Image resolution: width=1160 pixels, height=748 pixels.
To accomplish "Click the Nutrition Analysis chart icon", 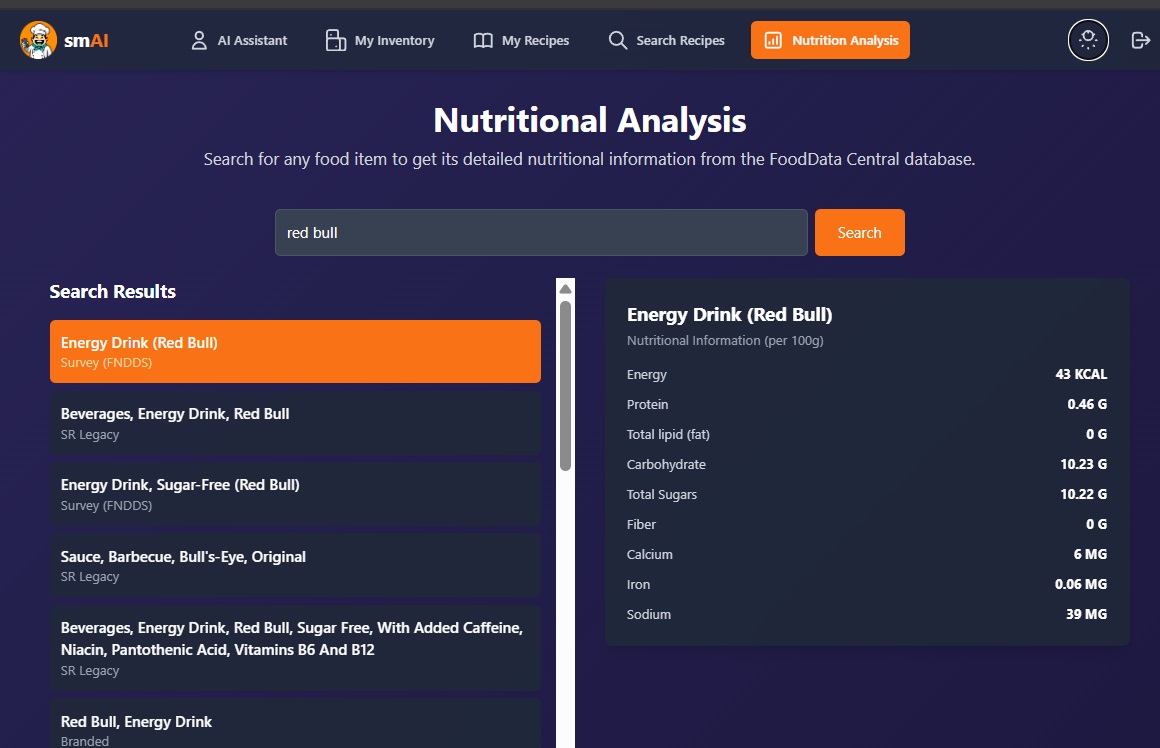I will pos(773,41).
